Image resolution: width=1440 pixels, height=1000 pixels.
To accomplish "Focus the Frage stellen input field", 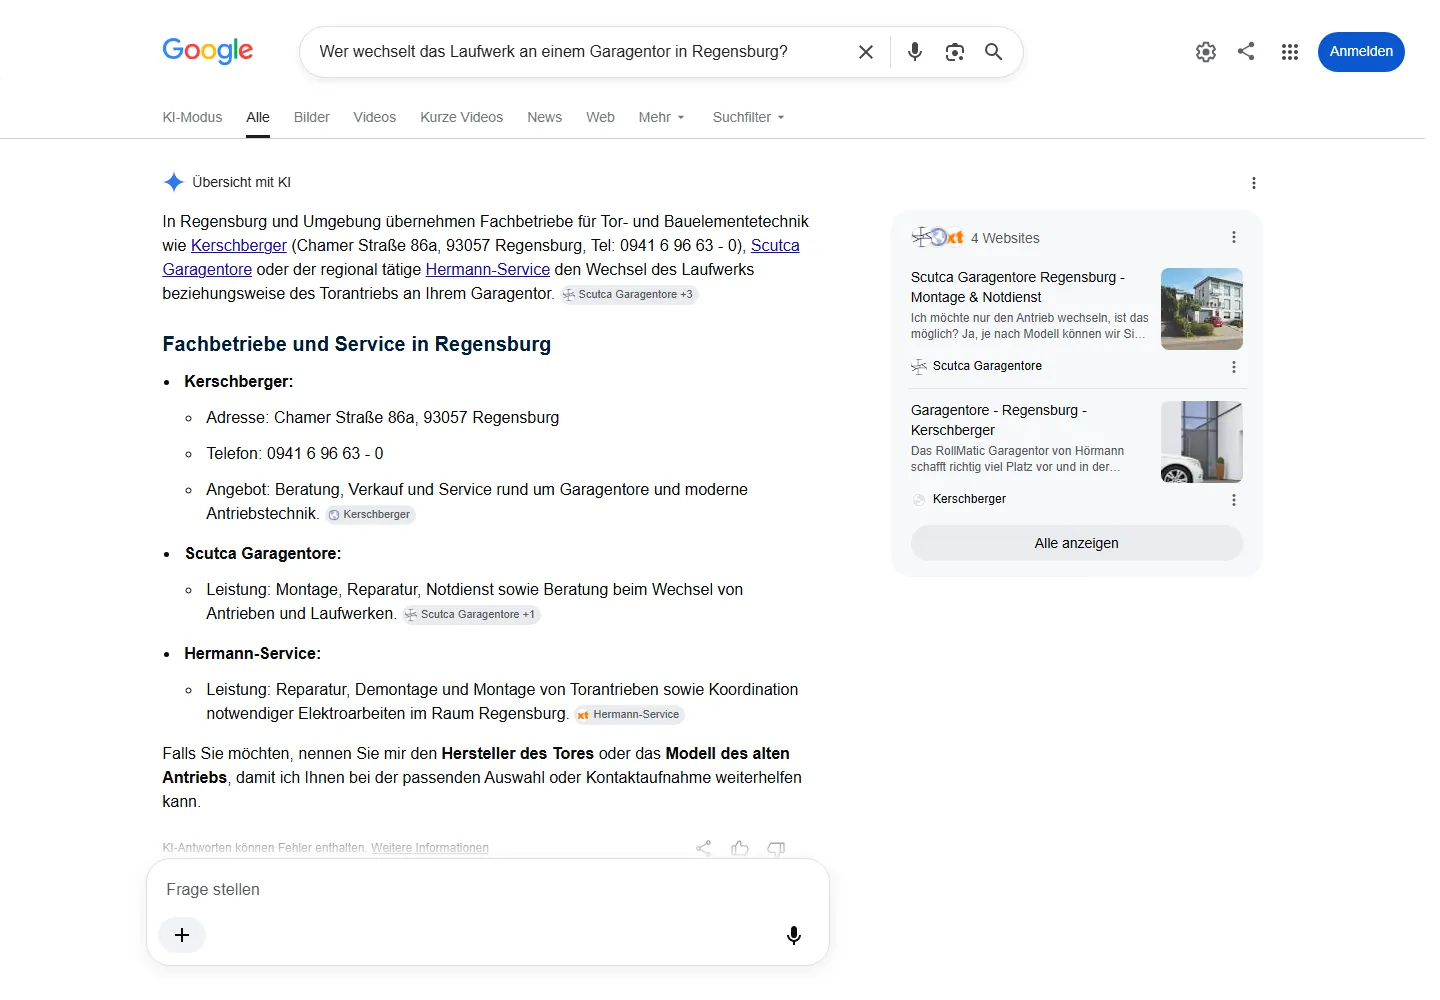I will (x=488, y=889).
